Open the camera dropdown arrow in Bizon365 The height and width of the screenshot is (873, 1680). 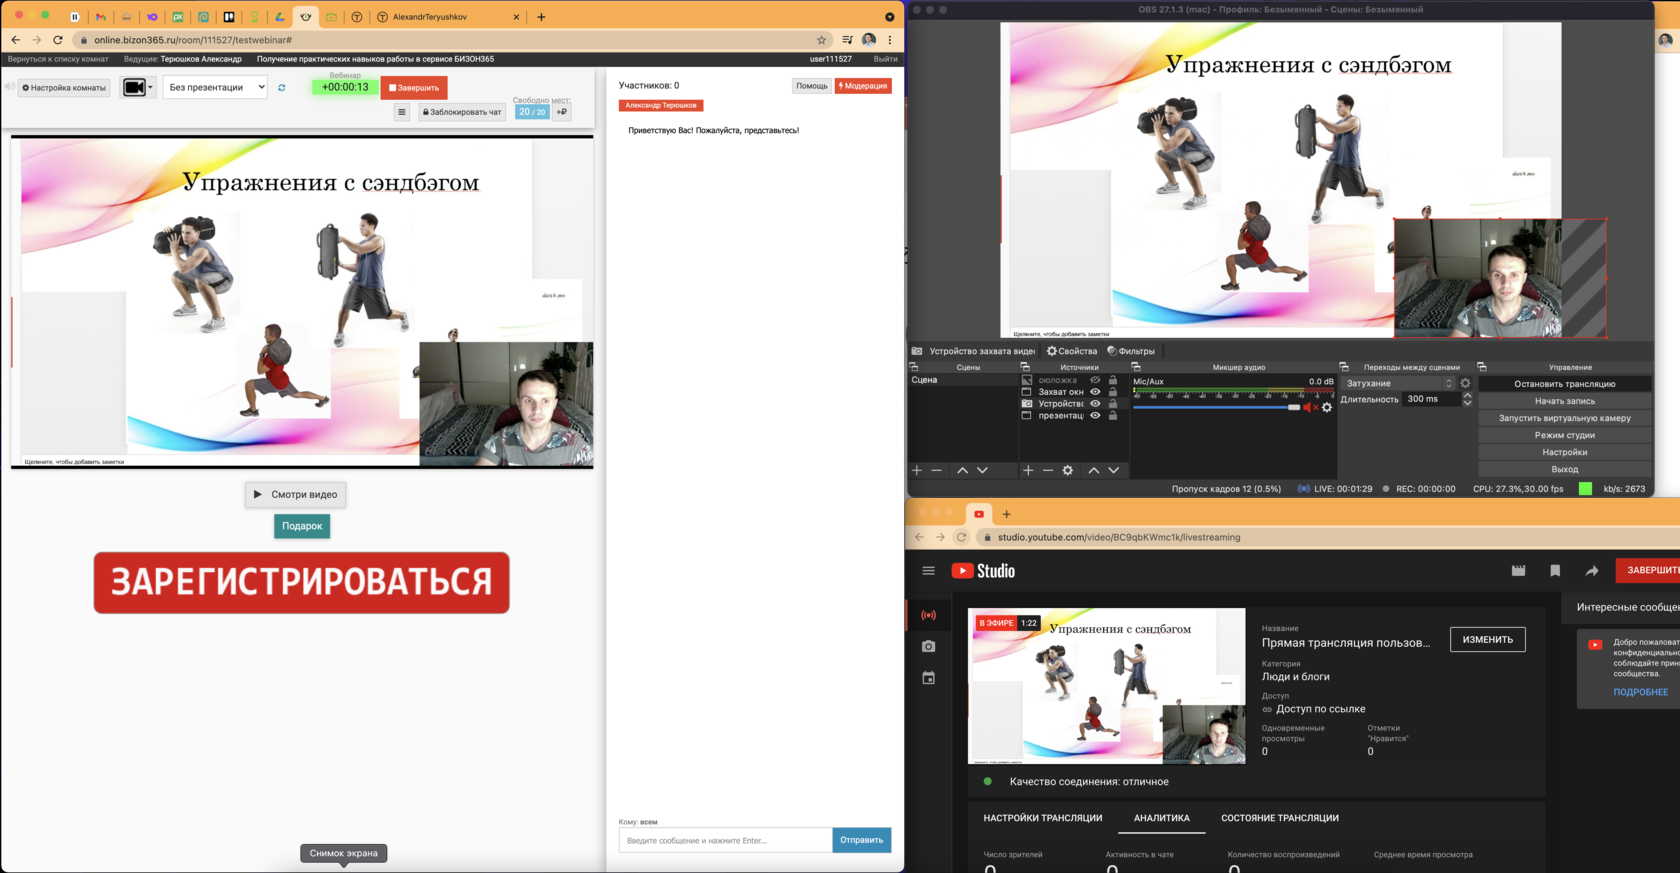(150, 88)
